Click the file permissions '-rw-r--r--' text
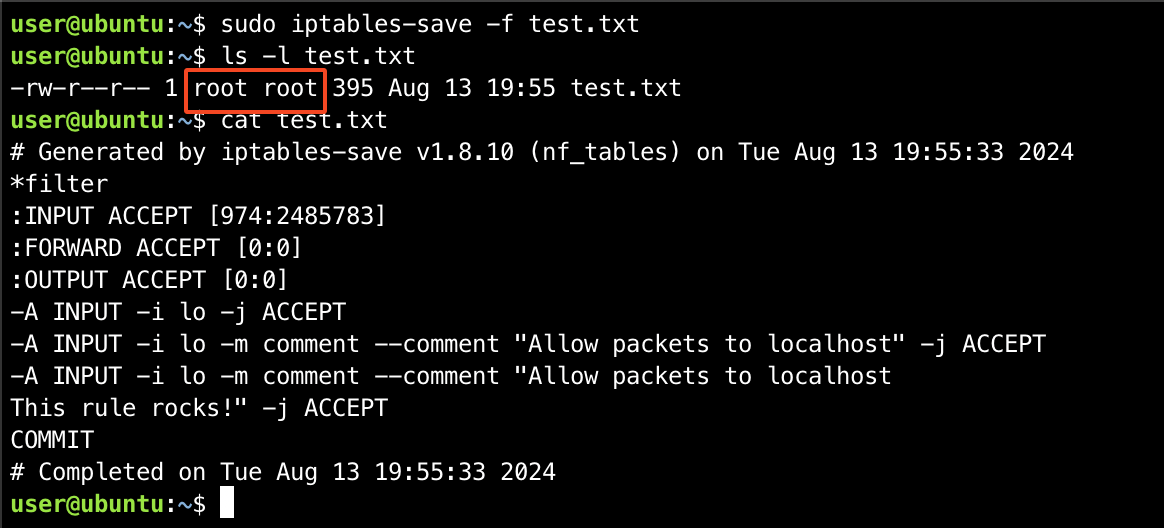 79,88
